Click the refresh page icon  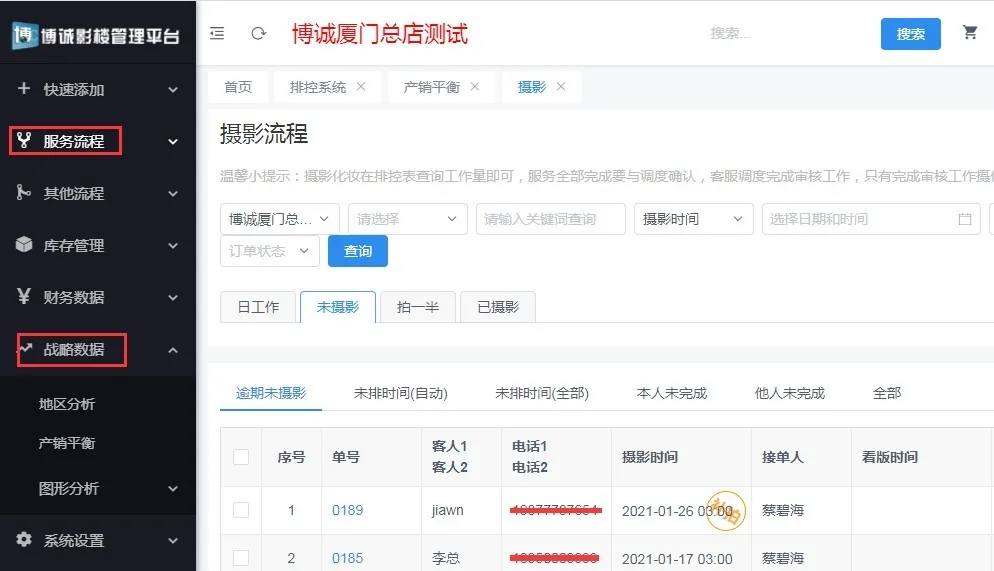pyautogui.click(x=258, y=33)
